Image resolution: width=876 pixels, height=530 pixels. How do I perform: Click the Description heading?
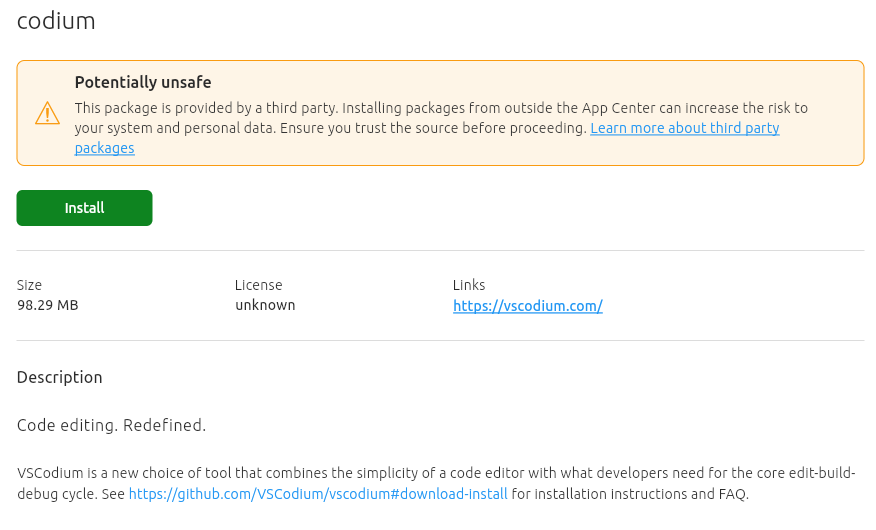pos(60,377)
